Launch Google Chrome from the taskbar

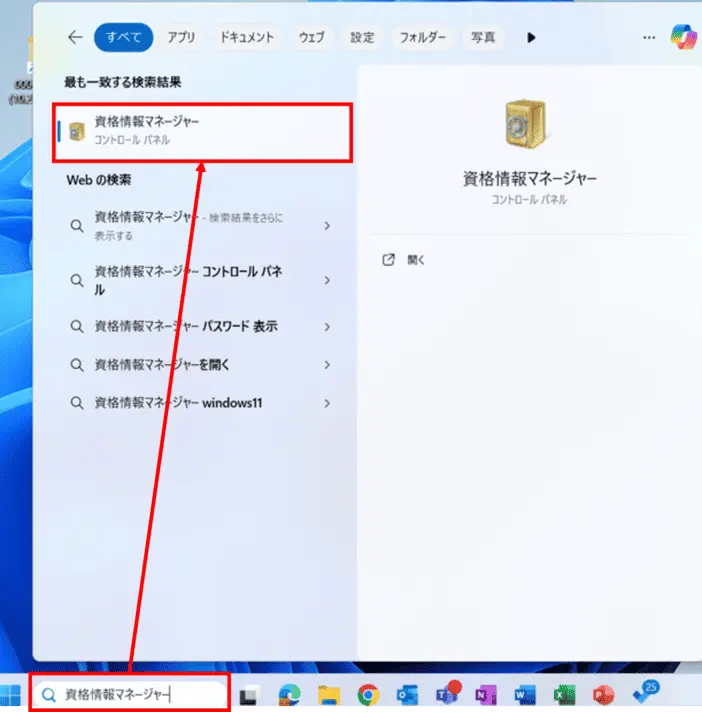pyautogui.click(x=368, y=694)
